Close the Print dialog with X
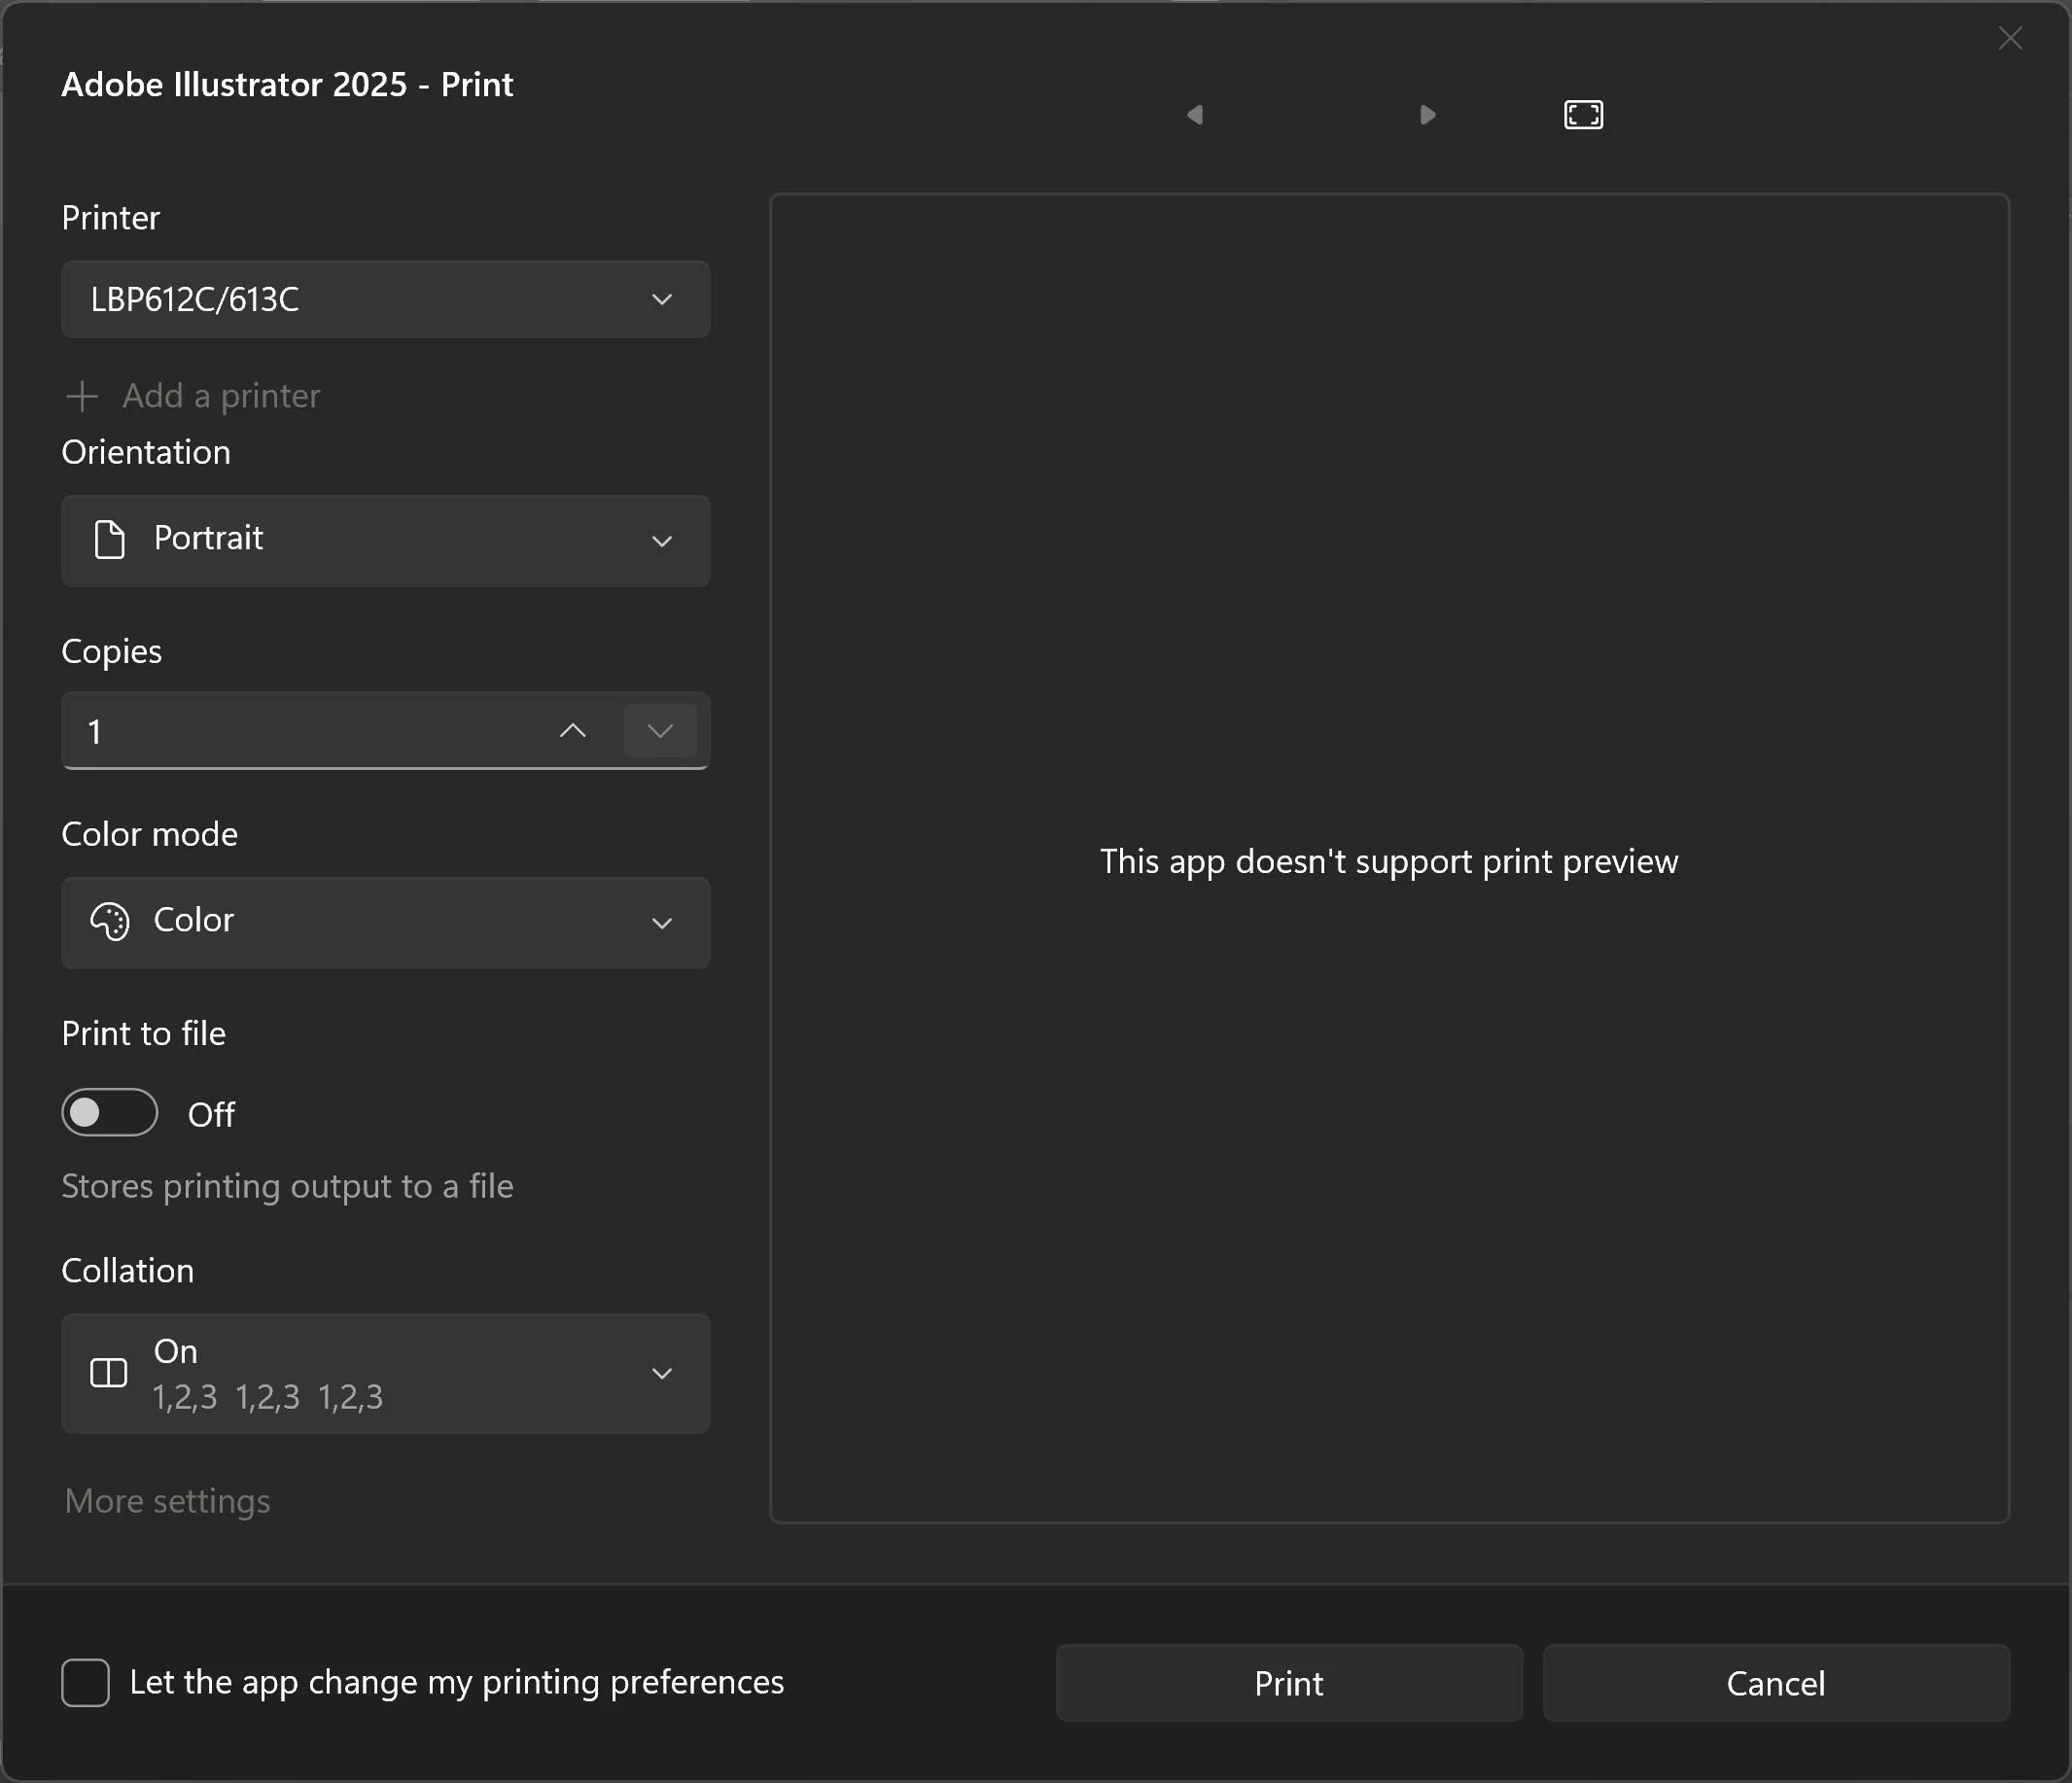The width and height of the screenshot is (2072, 1783). click(2010, 39)
